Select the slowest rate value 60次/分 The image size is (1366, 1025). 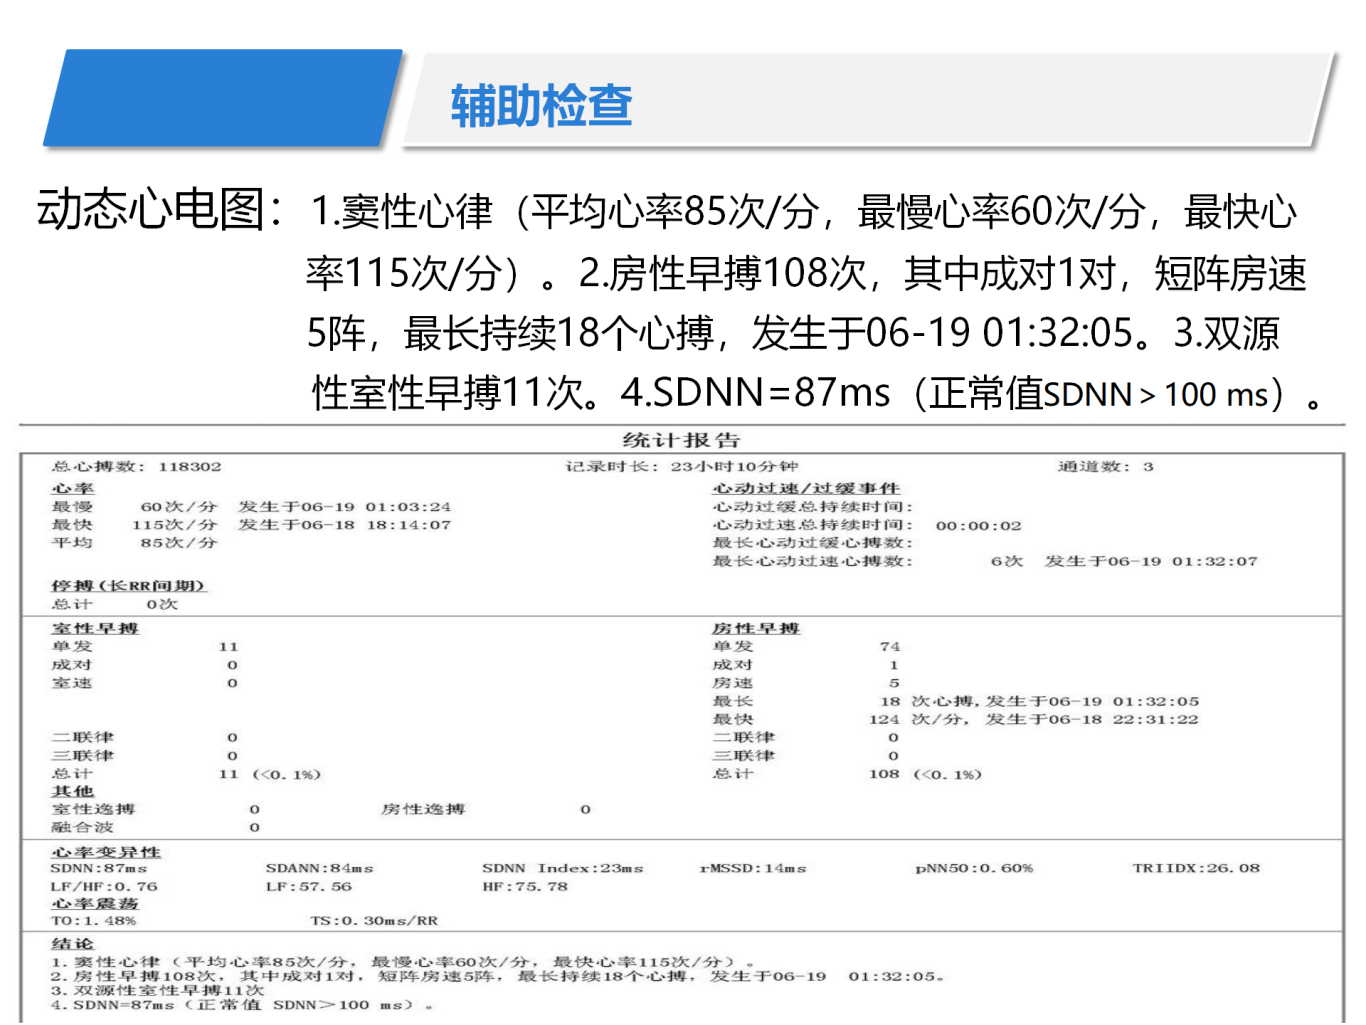(179, 507)
